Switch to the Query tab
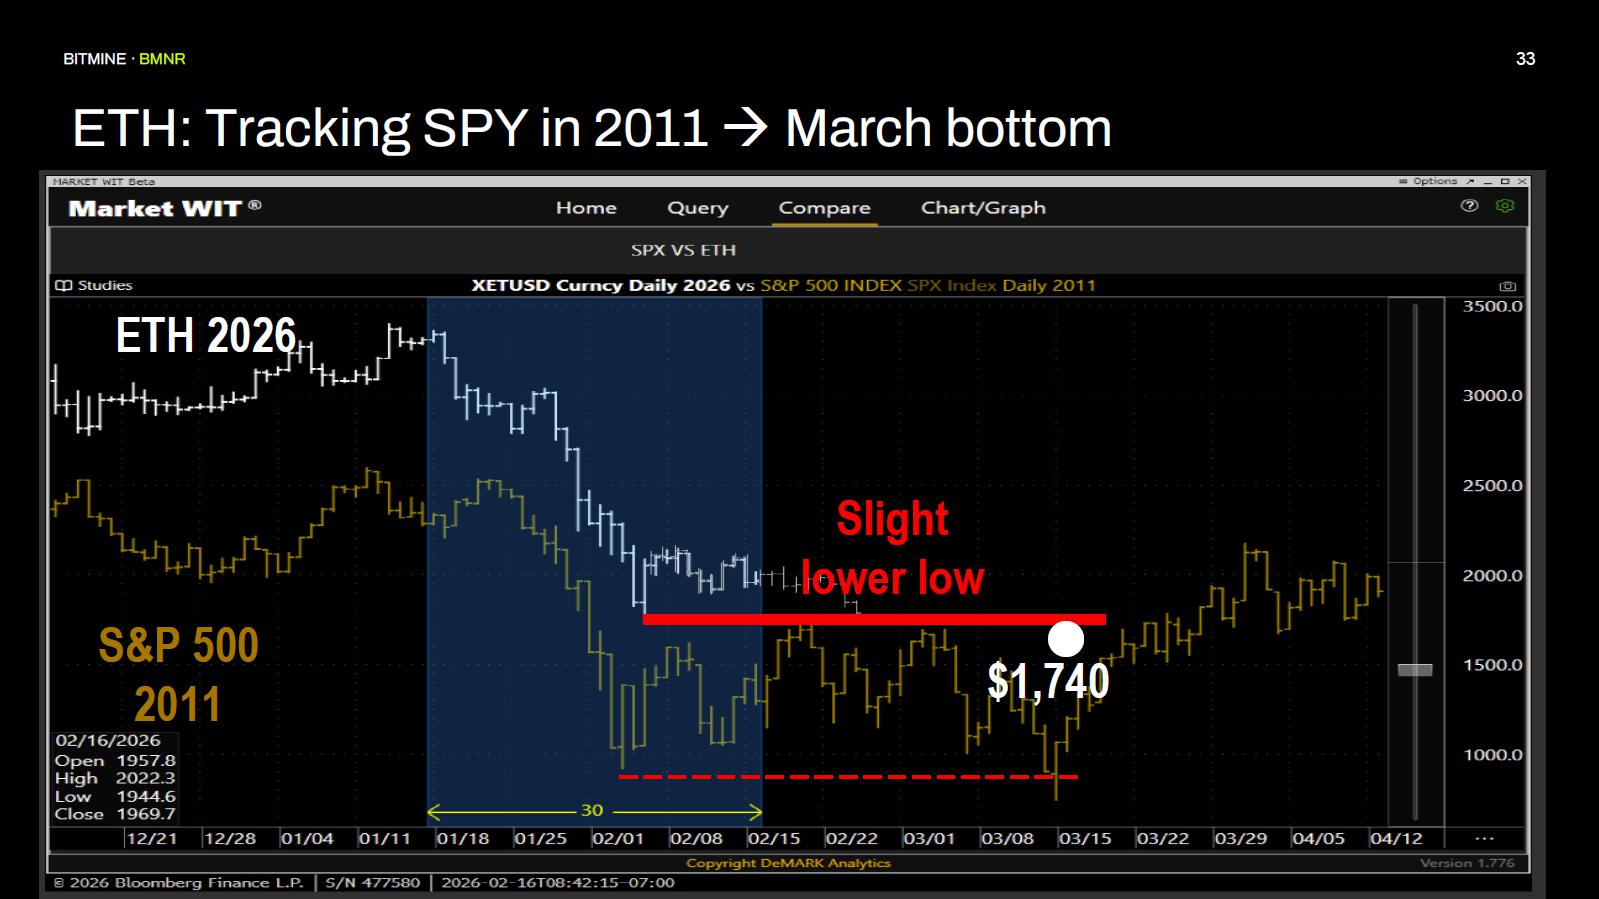The image size is (1599, 899). pos(698,208)
